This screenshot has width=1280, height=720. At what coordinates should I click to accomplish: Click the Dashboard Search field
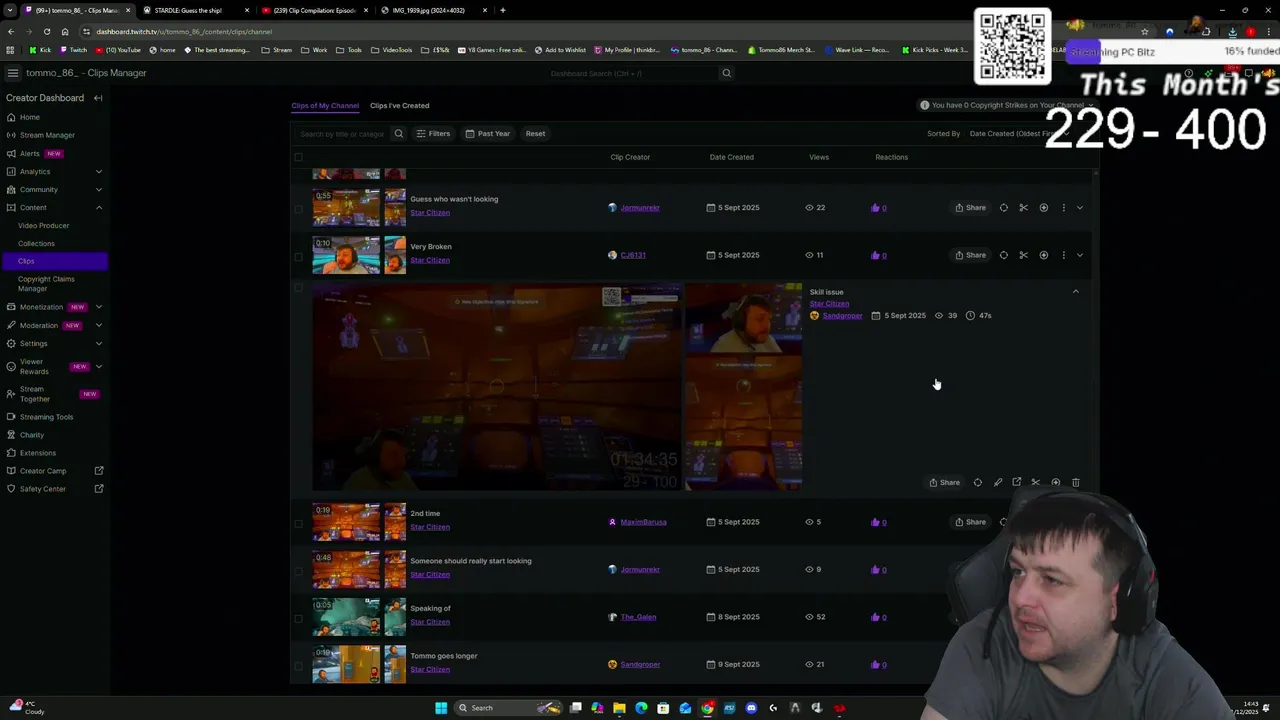(632, 73)
